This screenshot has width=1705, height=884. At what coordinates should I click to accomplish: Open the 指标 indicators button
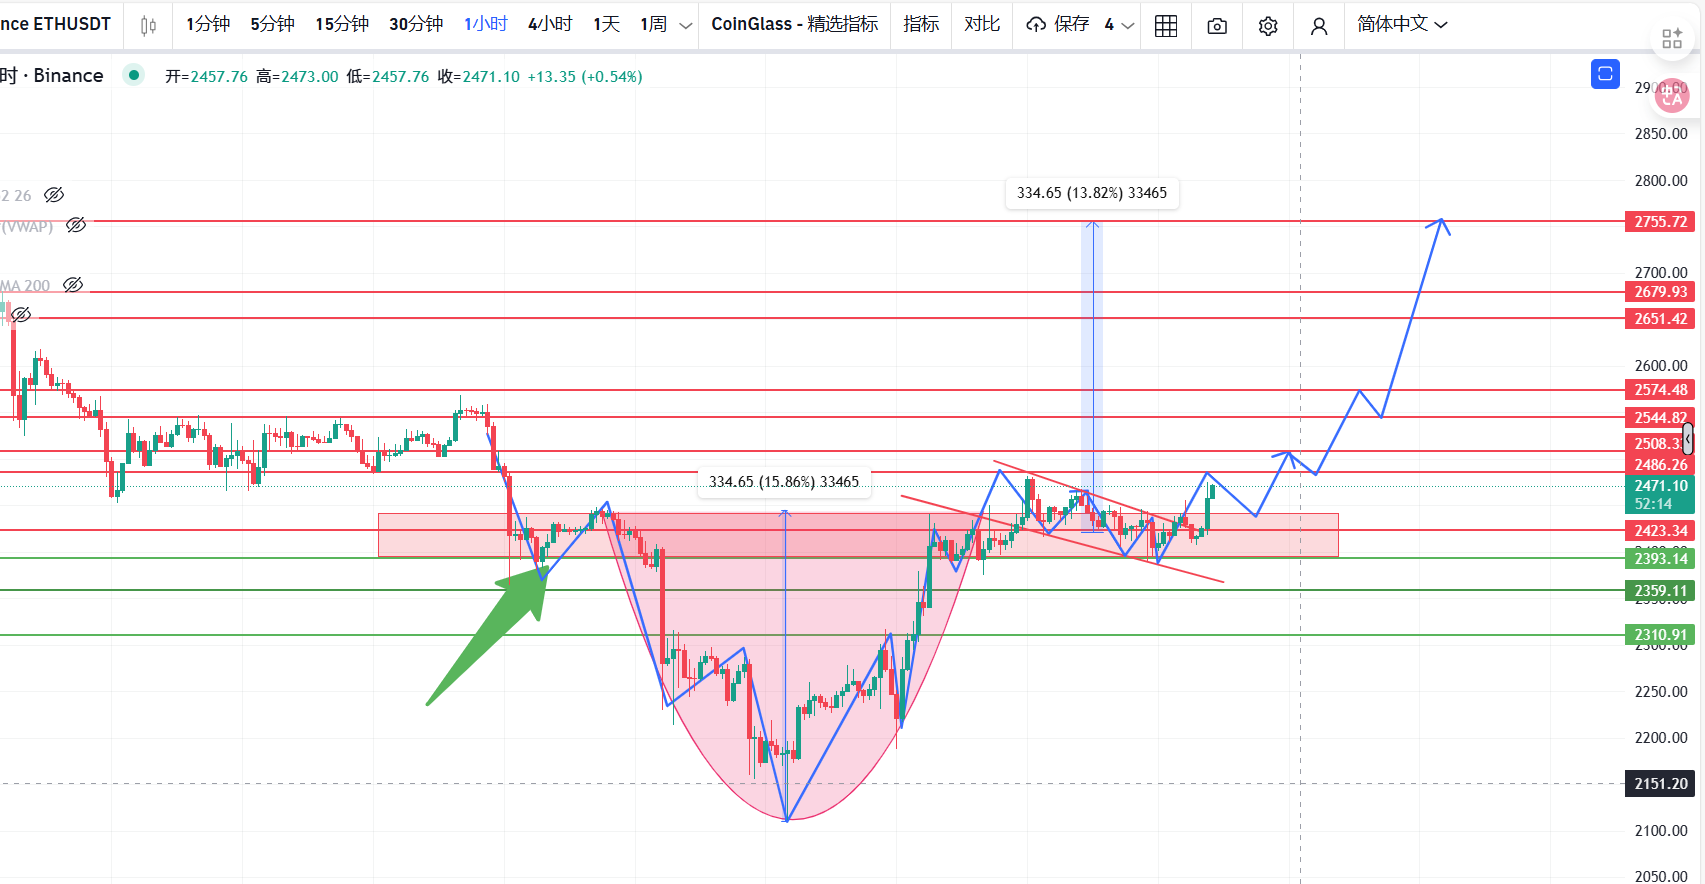tap(921, 24)
